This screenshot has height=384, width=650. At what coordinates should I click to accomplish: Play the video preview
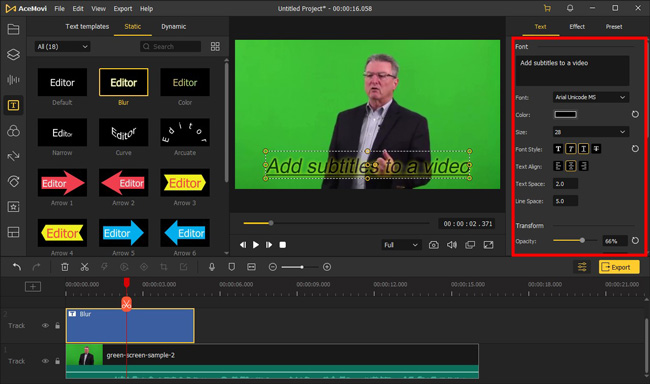[x=256, y=245]
